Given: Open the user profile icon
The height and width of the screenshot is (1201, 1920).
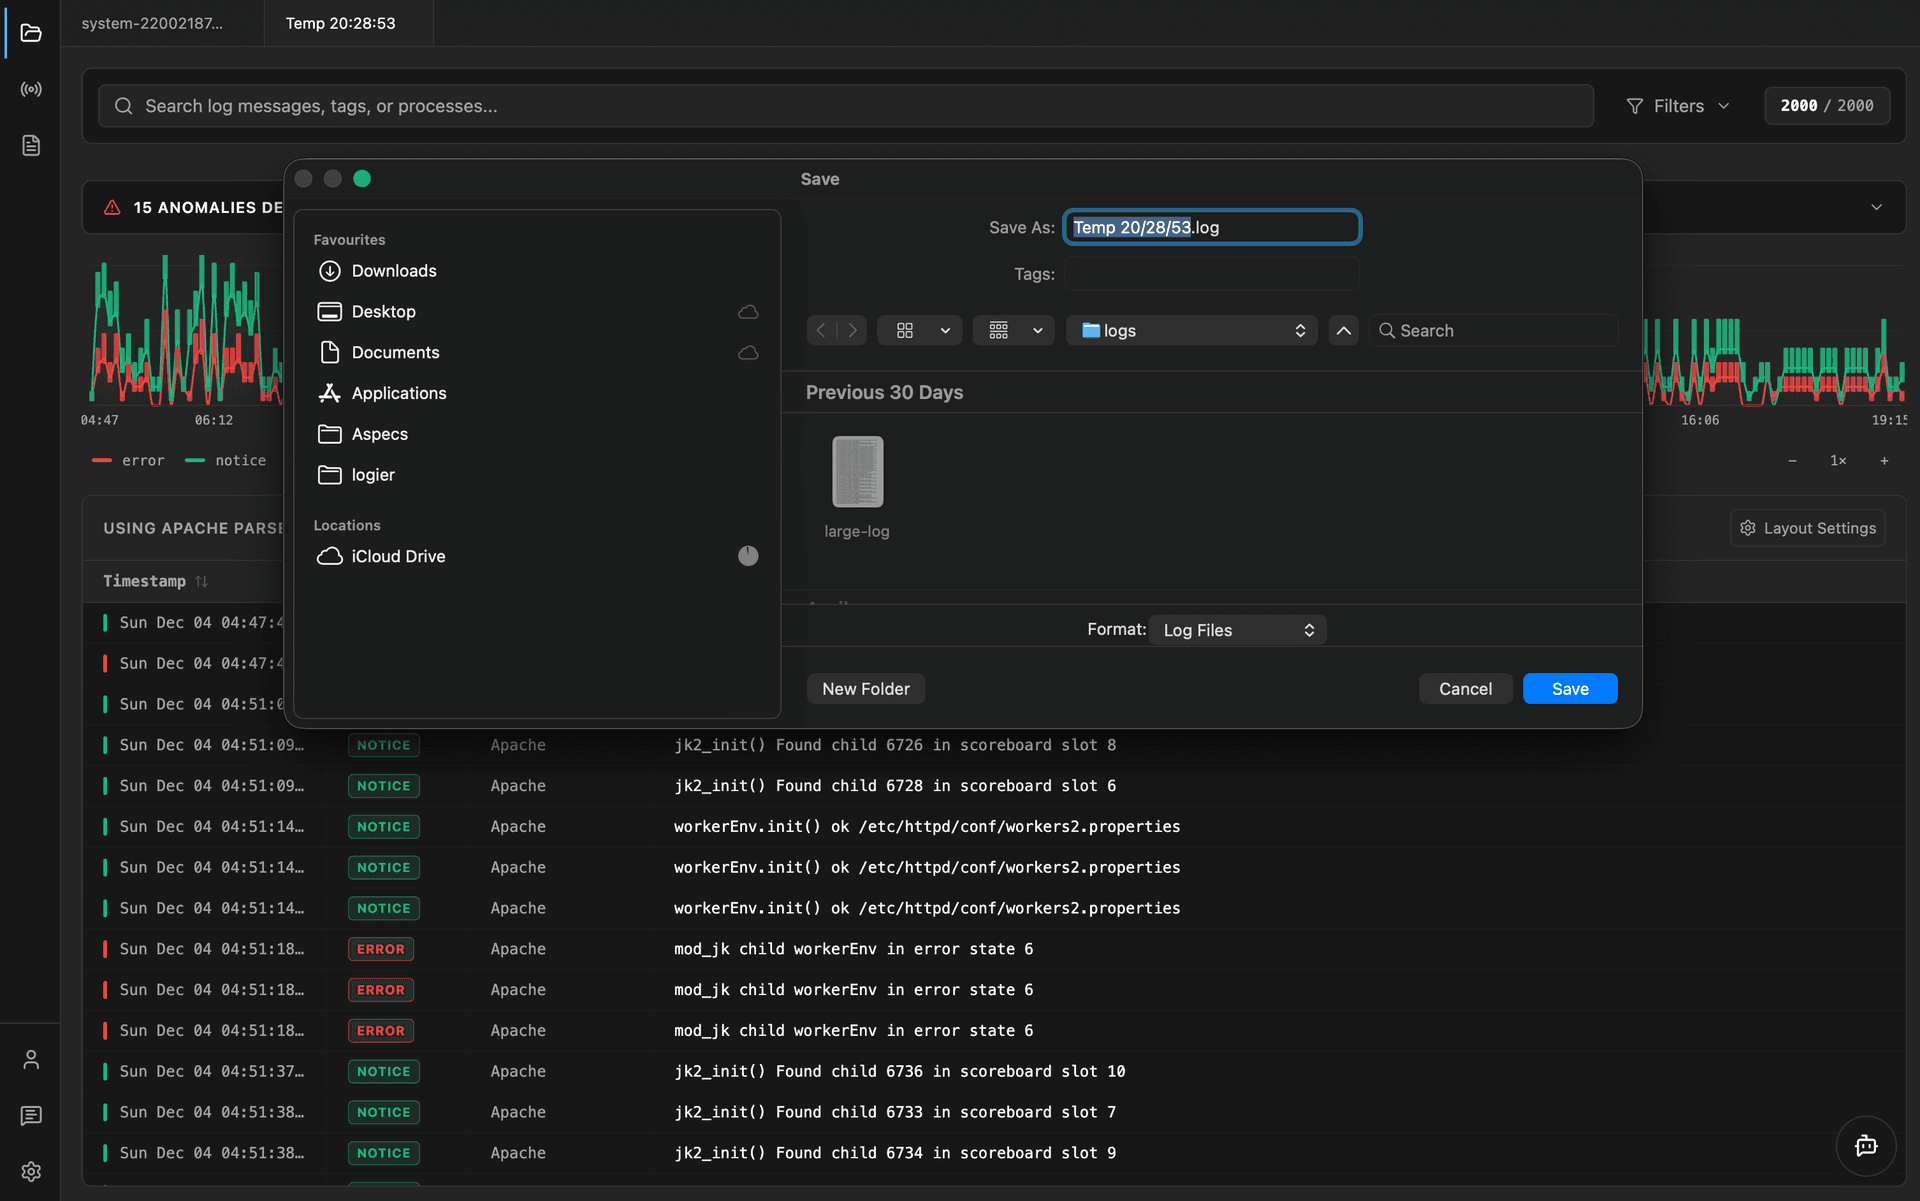Looking at the screenshot, I should pos(31,1059).
